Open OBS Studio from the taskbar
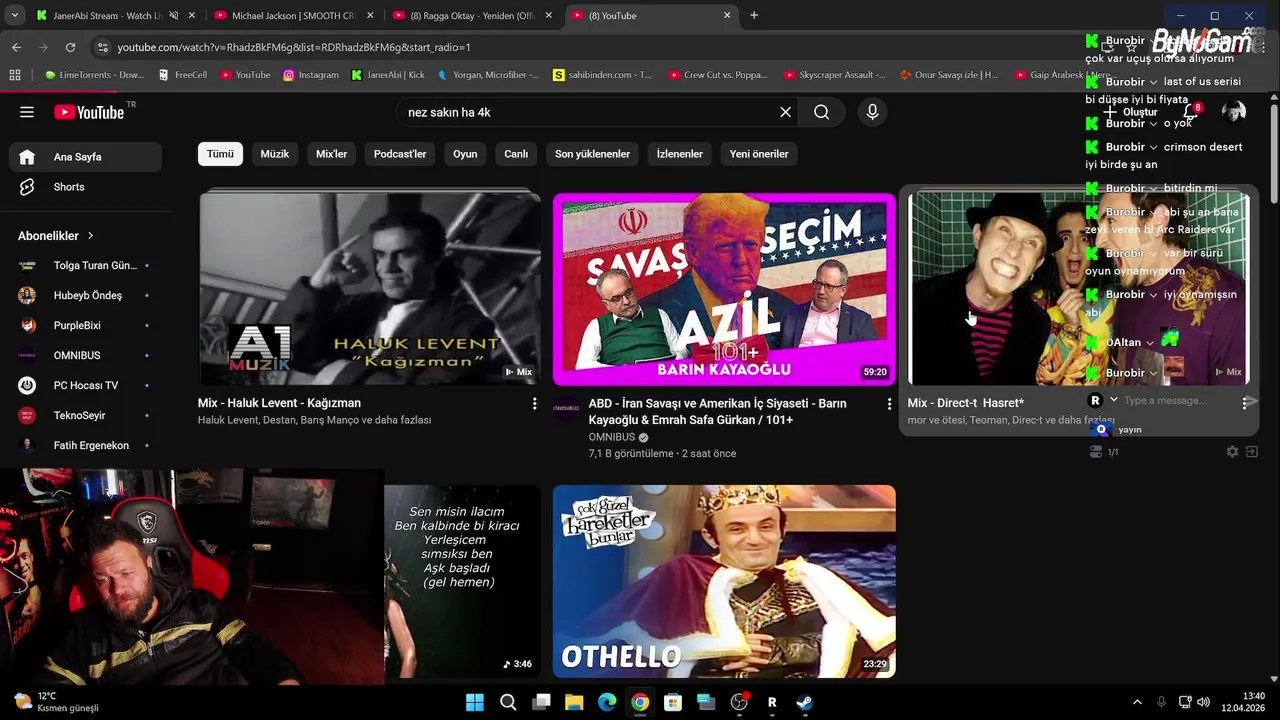Image resolution: width=1280 pixels, height=720 pixels. click(739, 702)
